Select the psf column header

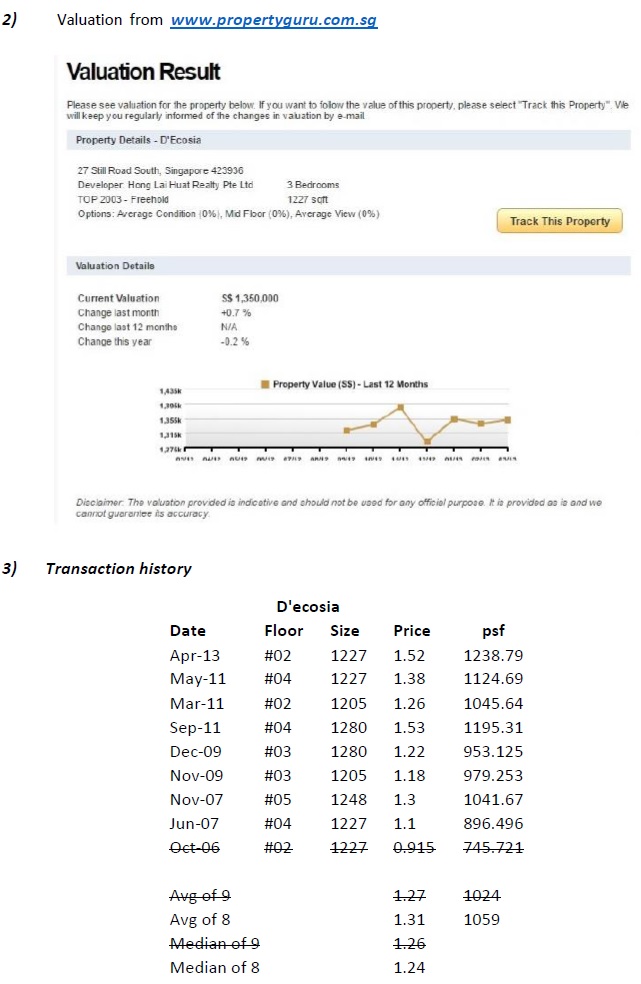tap(493, 631)
